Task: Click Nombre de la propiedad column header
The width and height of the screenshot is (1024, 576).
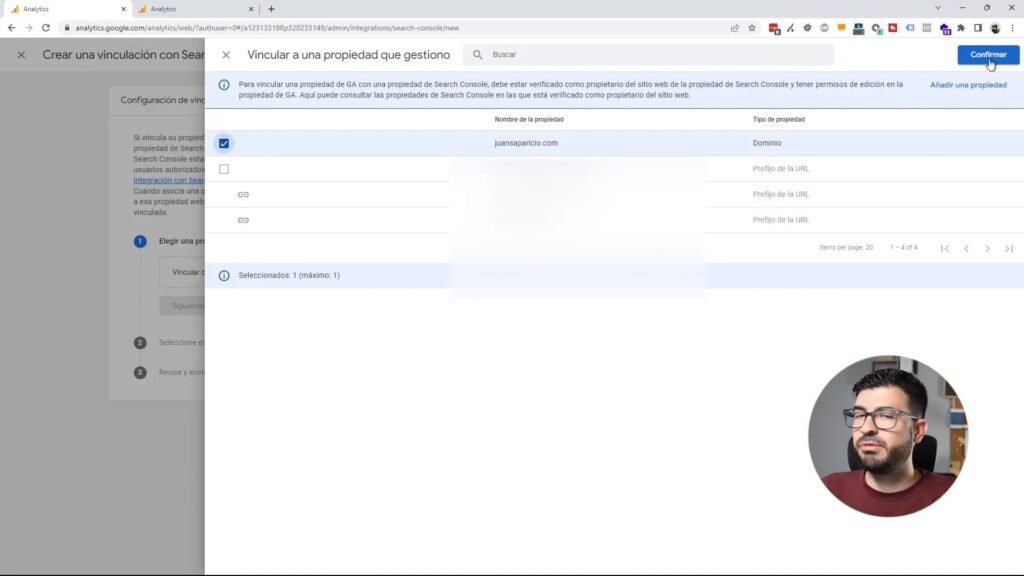Action: 529,120
